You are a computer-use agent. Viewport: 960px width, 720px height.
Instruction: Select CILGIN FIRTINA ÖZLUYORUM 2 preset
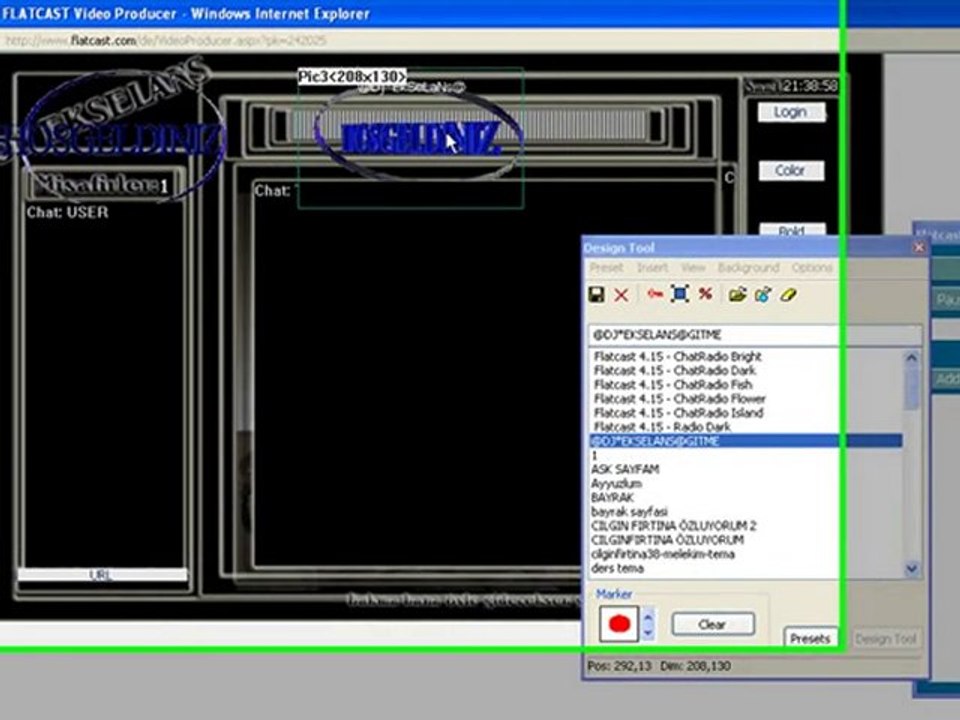[673, 526]
